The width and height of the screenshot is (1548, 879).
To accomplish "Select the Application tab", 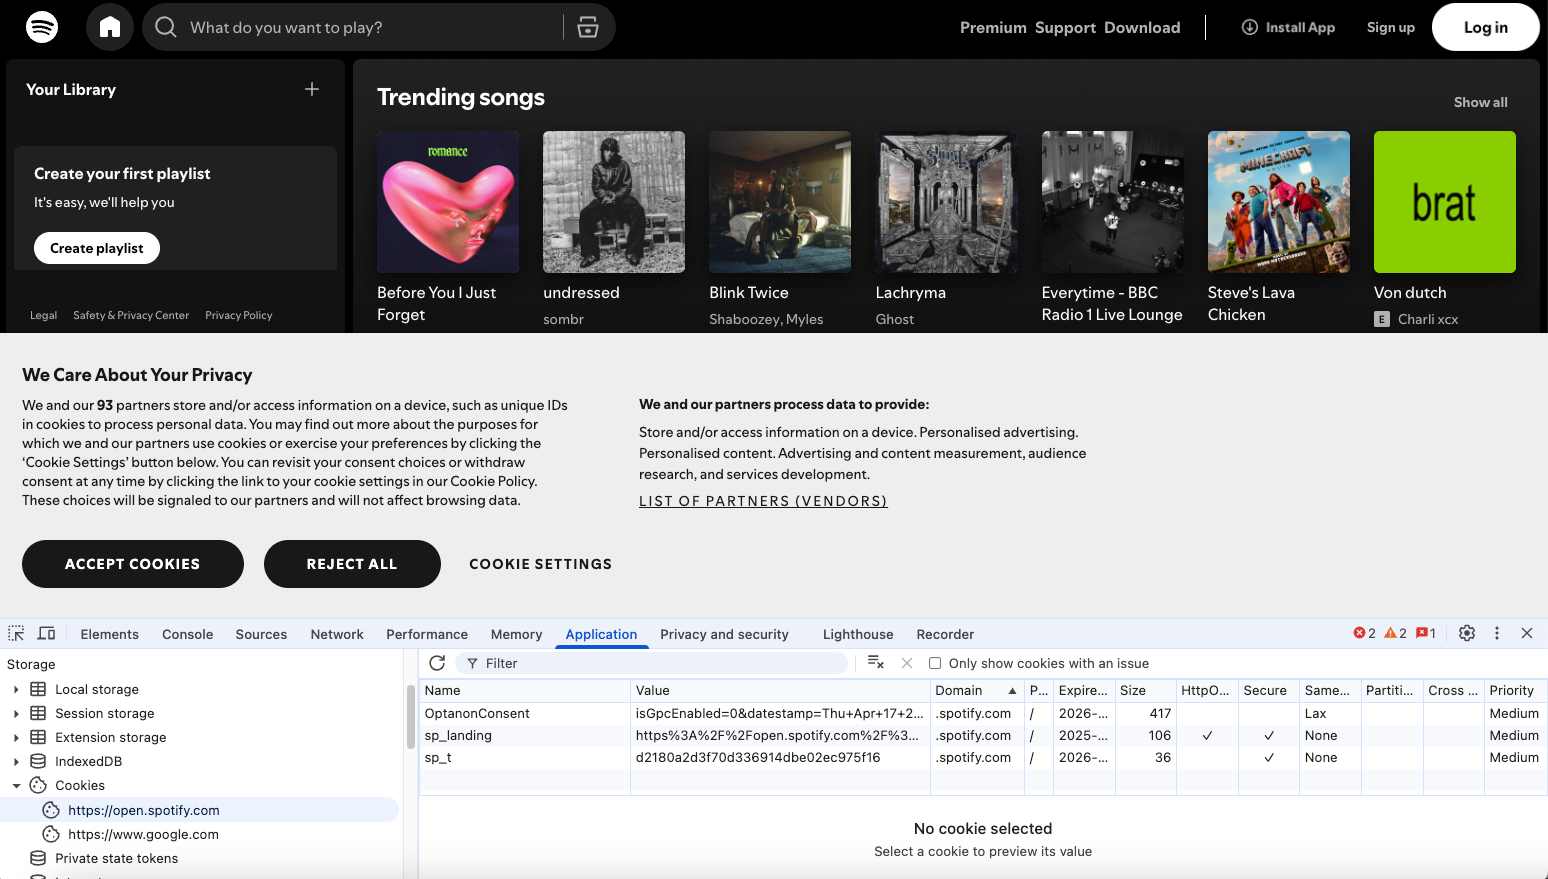I will [601, 634].
